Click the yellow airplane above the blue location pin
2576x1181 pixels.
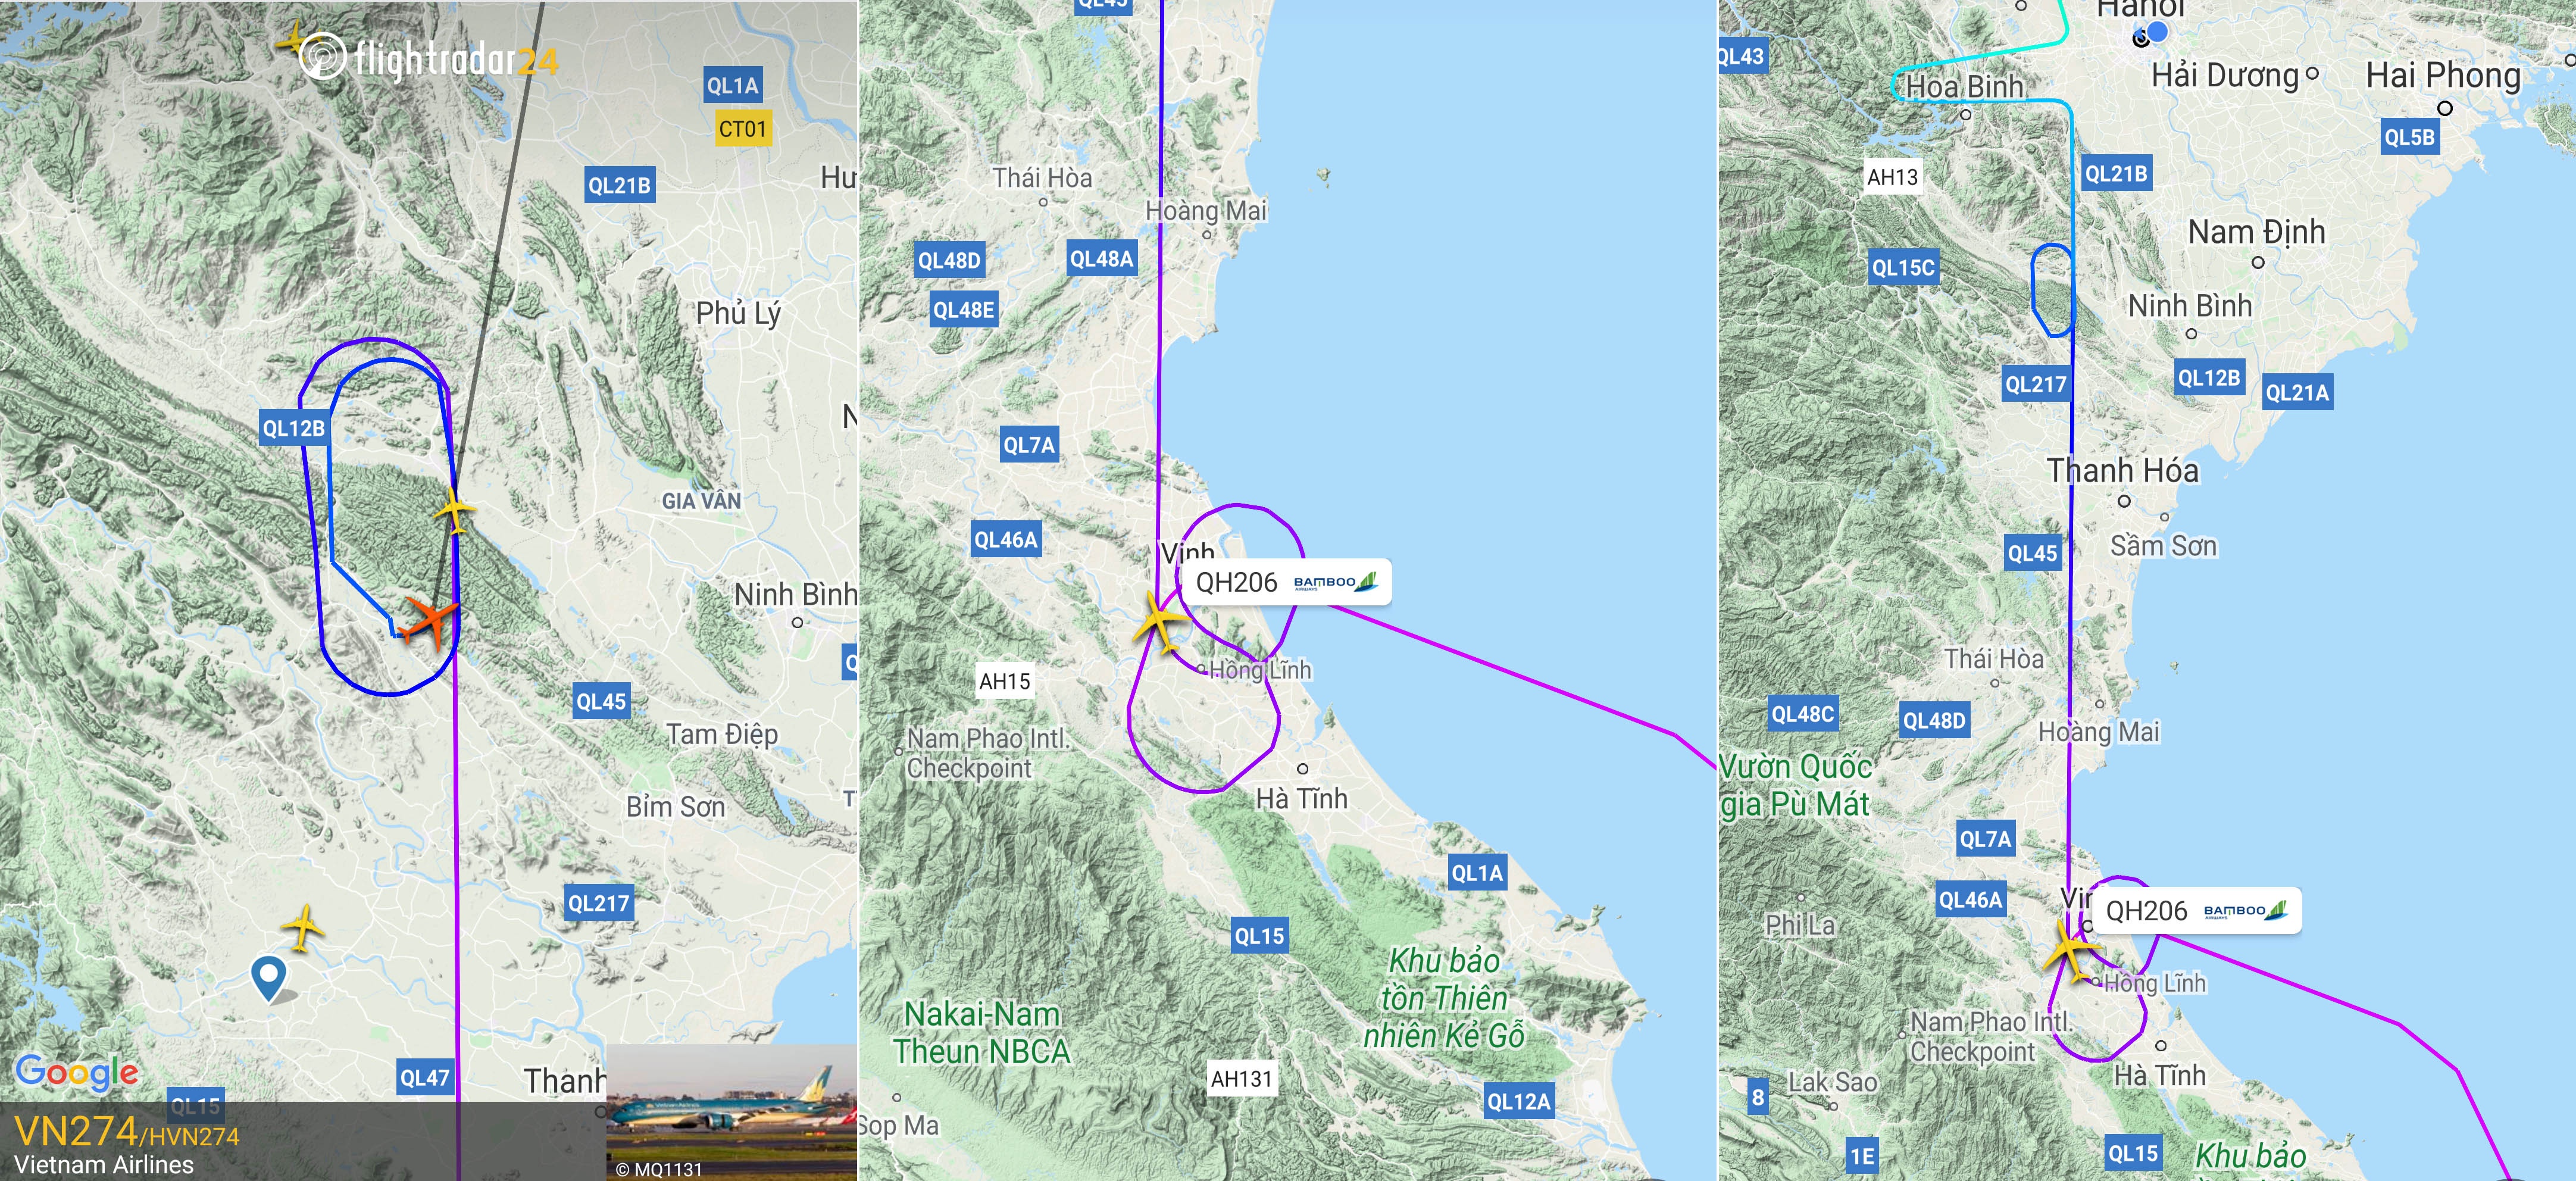[x=302, y=927]
